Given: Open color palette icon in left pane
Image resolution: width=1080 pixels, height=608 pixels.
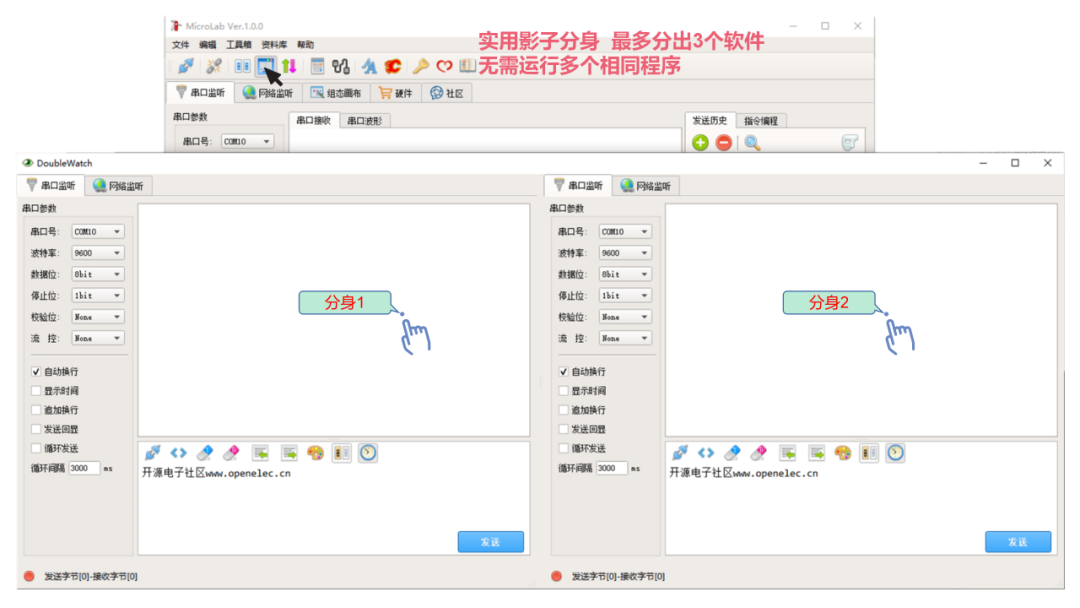Looking at the screenshot, I should [315, 452].
